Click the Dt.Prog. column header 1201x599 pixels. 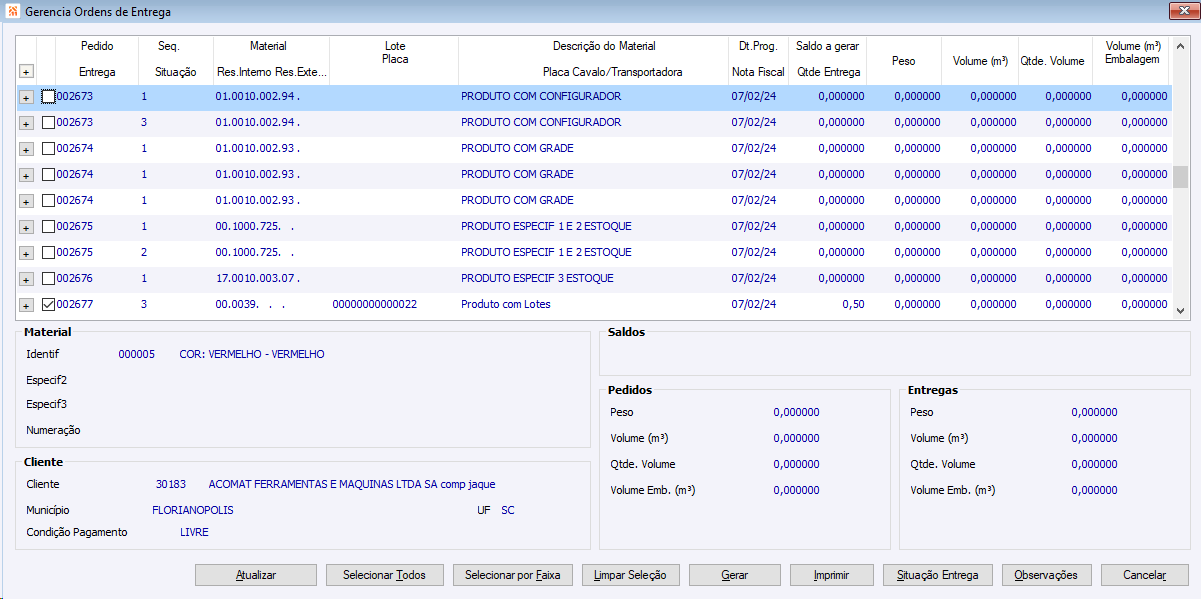click(x=757, y=46)
